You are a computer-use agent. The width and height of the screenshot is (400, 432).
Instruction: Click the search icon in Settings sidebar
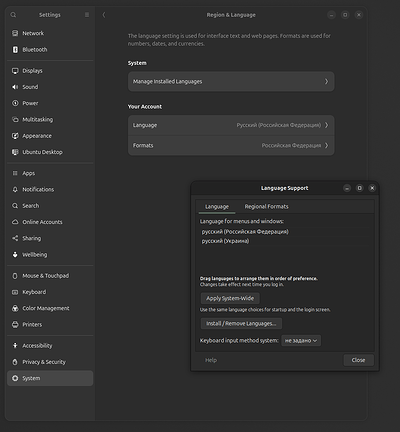click(13, 15)
